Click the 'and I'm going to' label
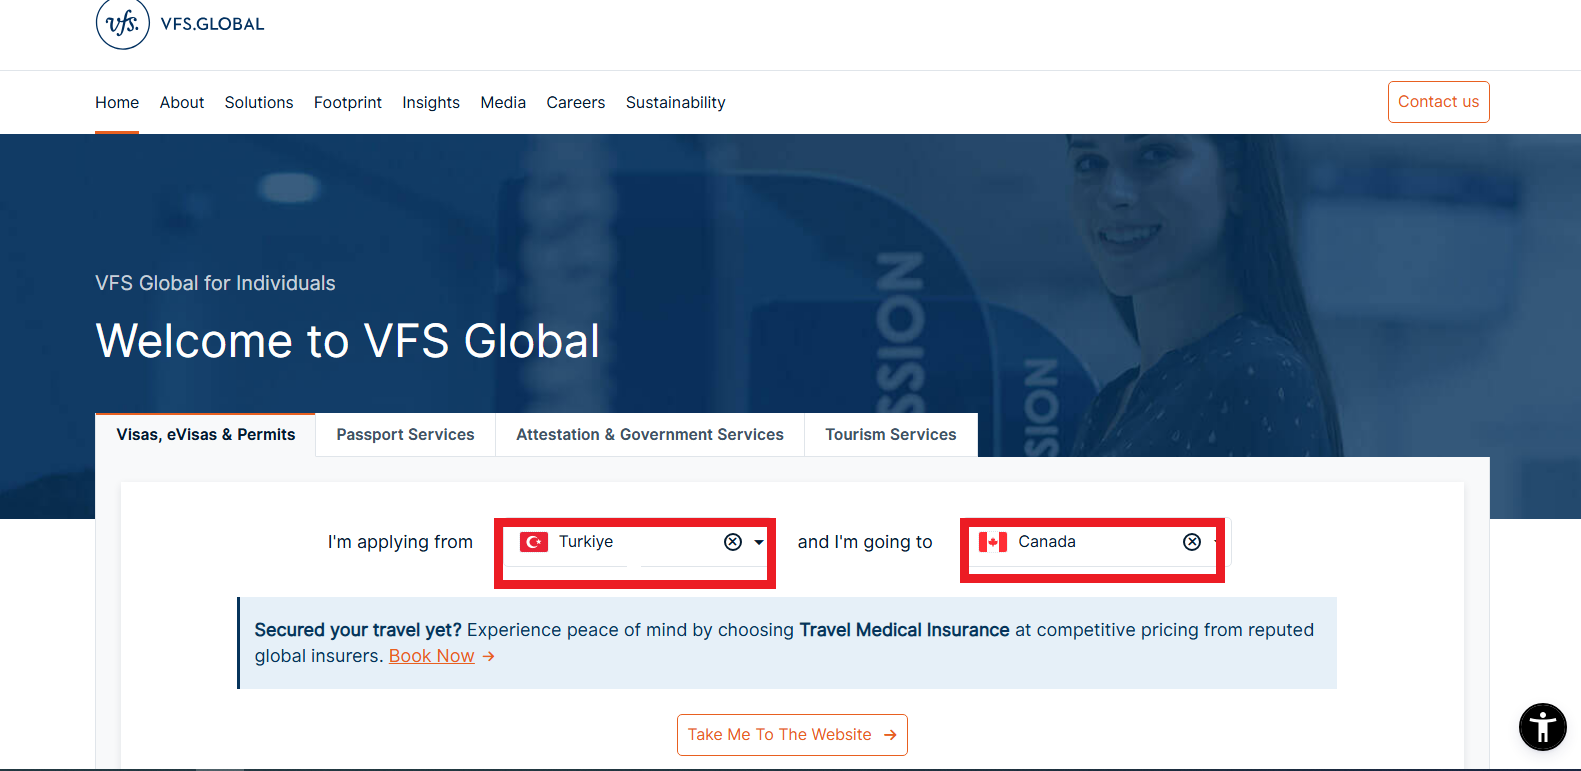The image size is (1581, 771). (x=865, y=542)
